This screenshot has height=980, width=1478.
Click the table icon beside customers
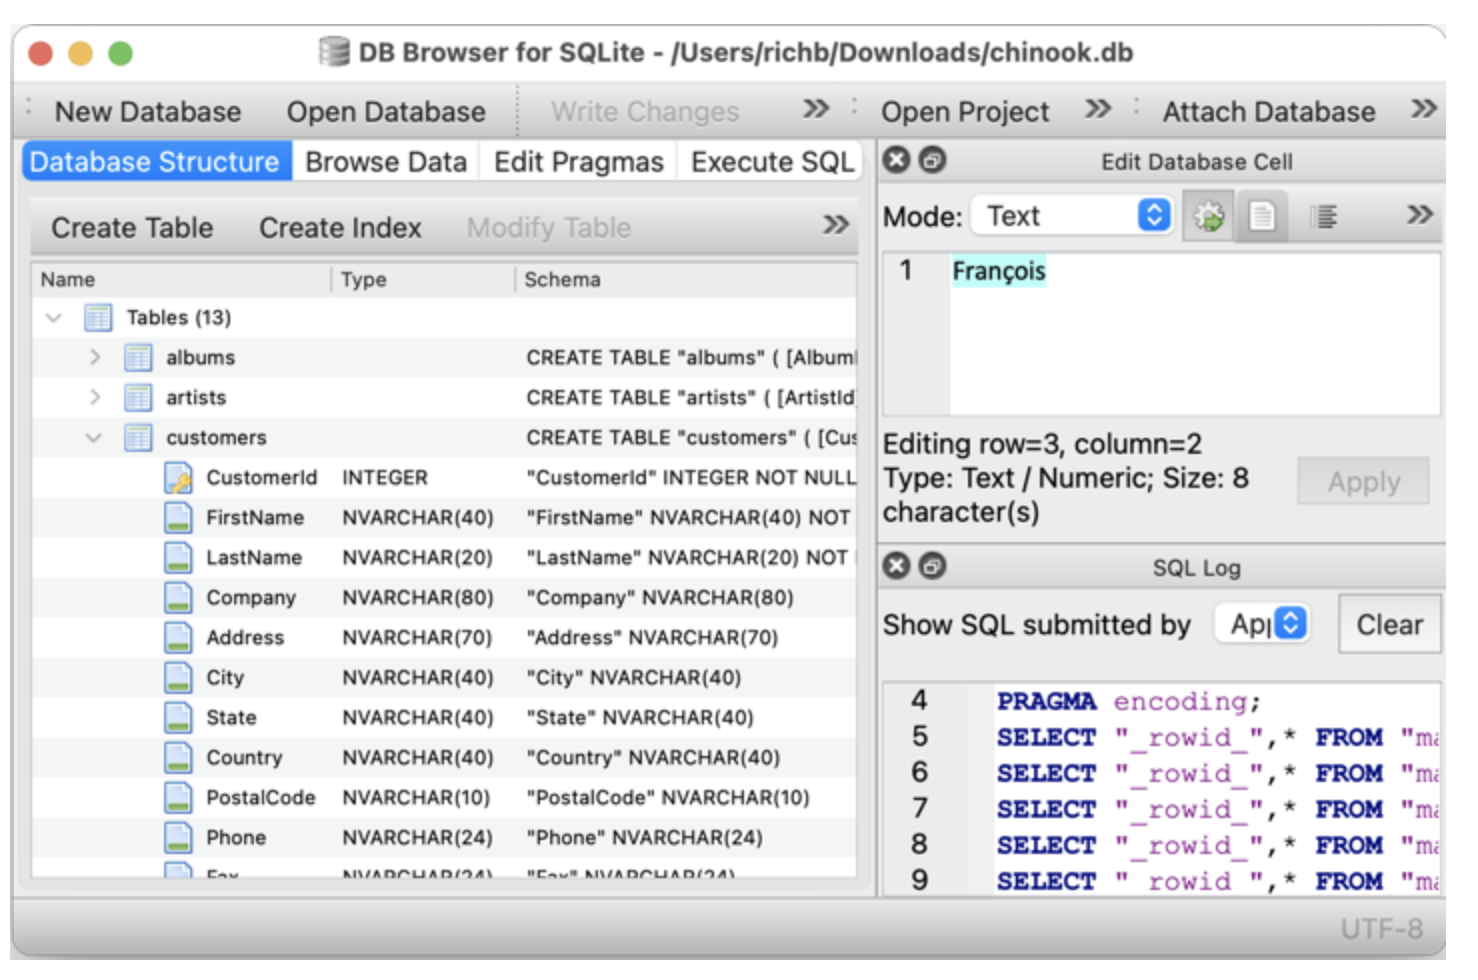coord(137,437)
